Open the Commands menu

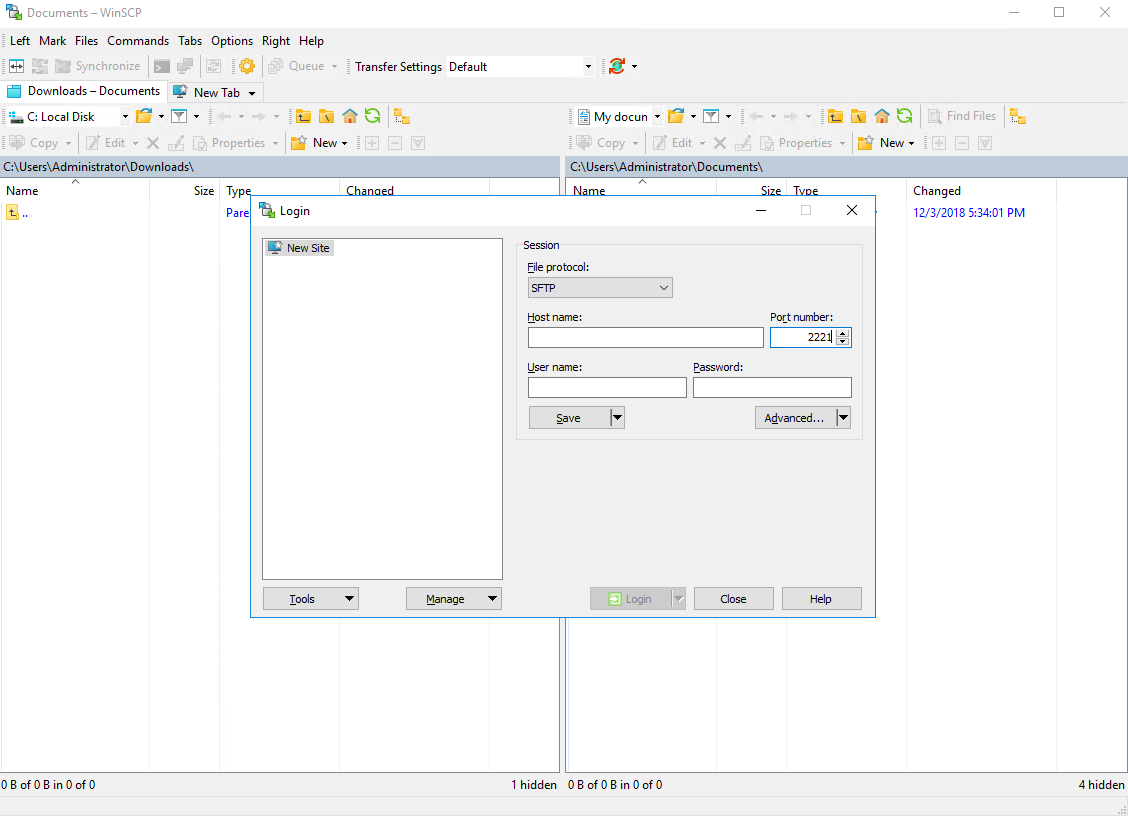(x=138, y=41)
